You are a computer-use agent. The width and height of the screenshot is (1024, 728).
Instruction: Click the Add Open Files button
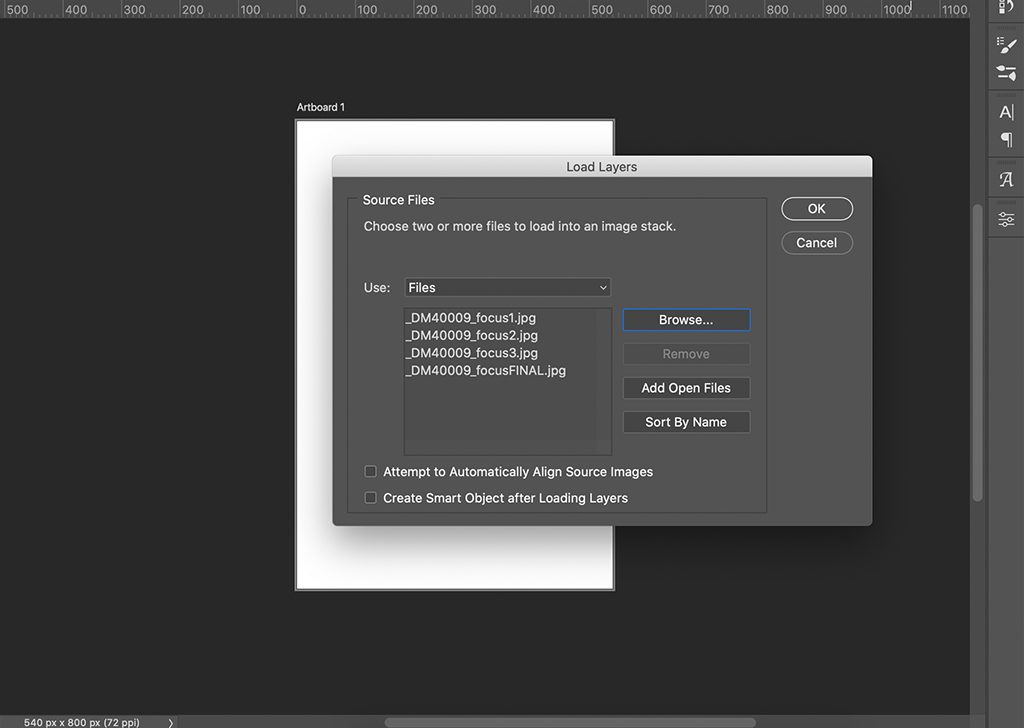[686, 388]
